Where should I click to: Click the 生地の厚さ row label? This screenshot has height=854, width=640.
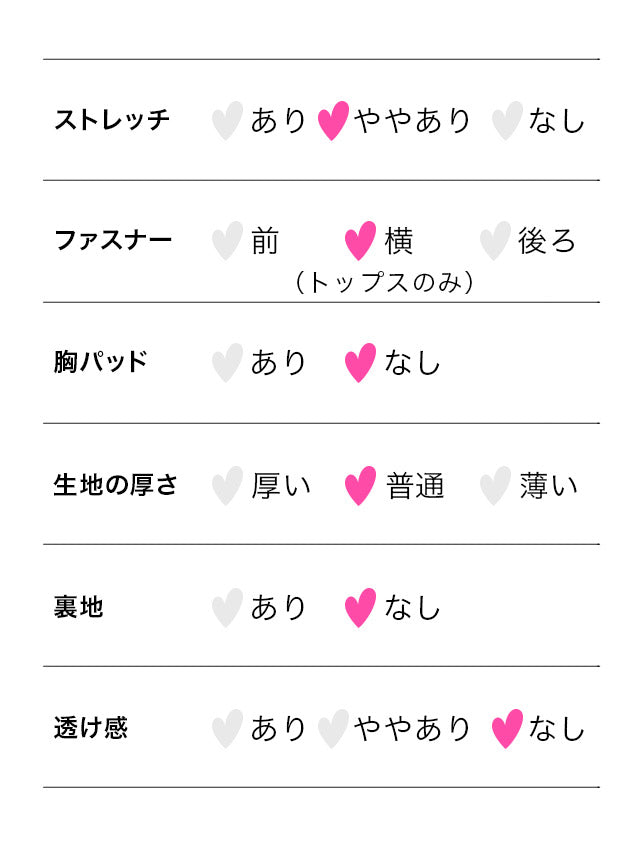point(116,486)
